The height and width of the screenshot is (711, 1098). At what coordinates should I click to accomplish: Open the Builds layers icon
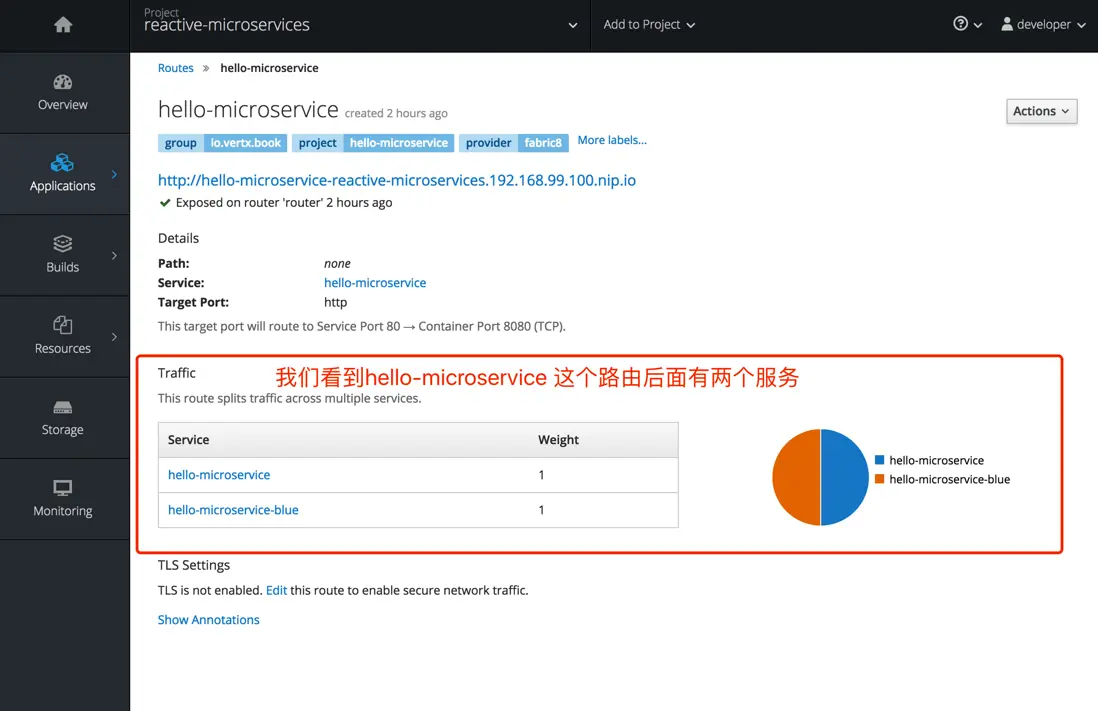(63, 244)
